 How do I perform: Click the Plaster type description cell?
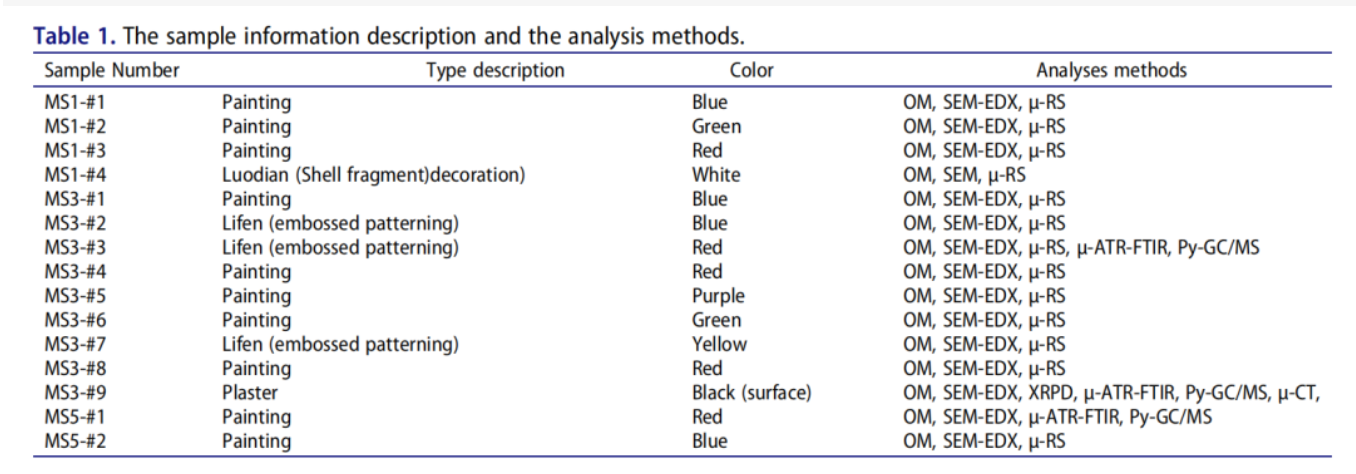point(250,393)
